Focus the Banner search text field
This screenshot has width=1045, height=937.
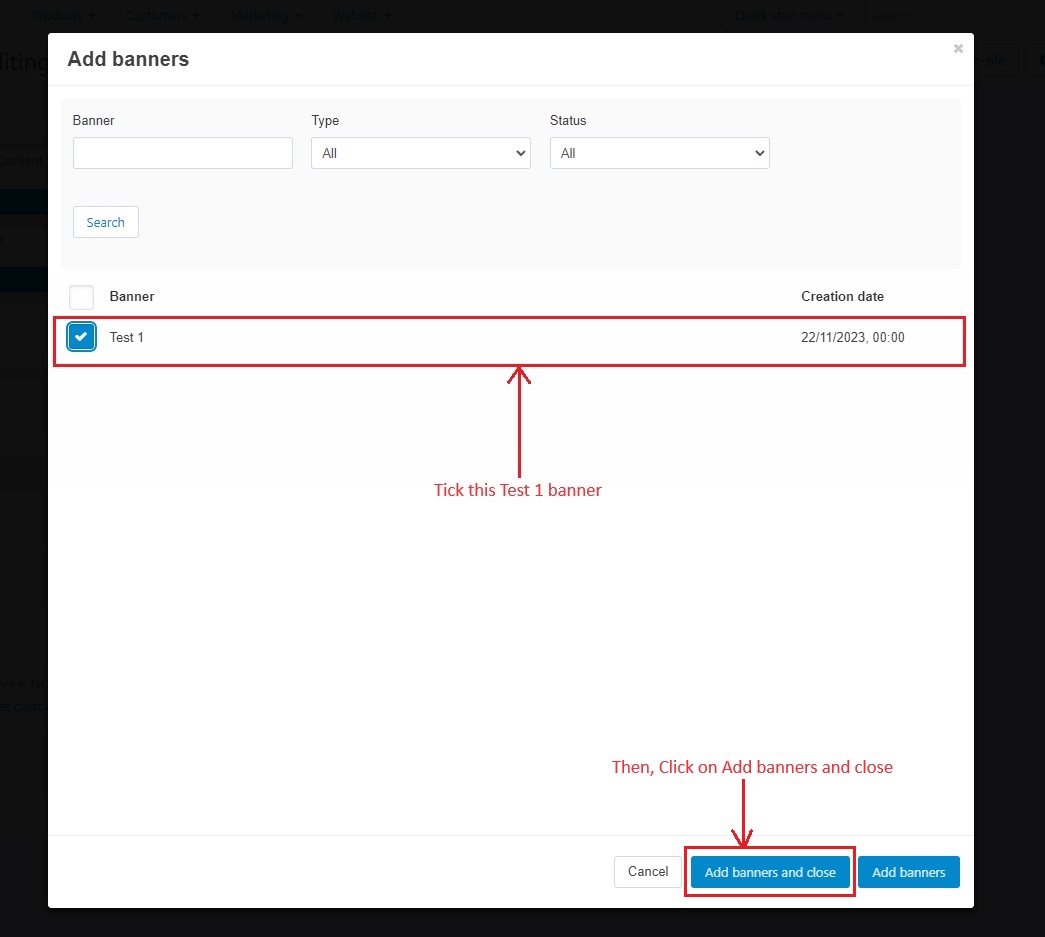coord(183,153)
